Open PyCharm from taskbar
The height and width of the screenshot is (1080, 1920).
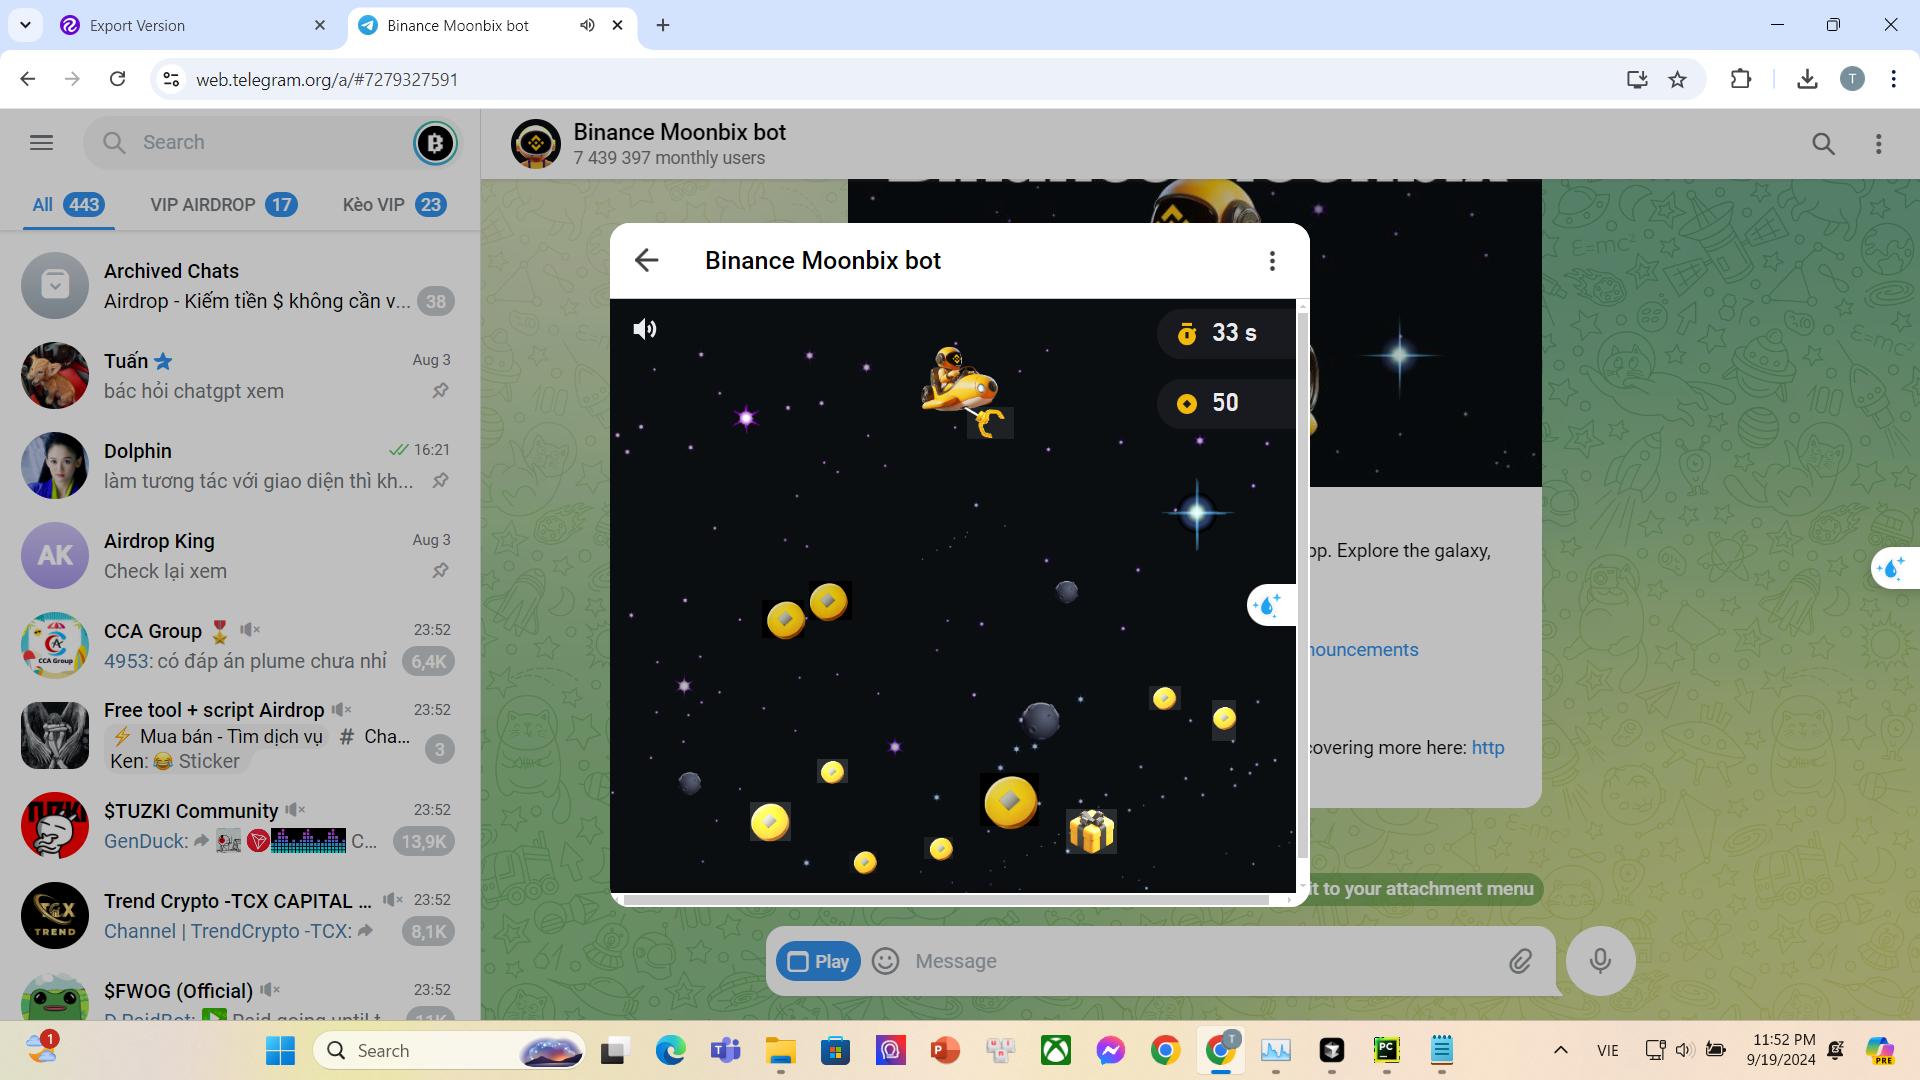[x=1386, y=1050]
